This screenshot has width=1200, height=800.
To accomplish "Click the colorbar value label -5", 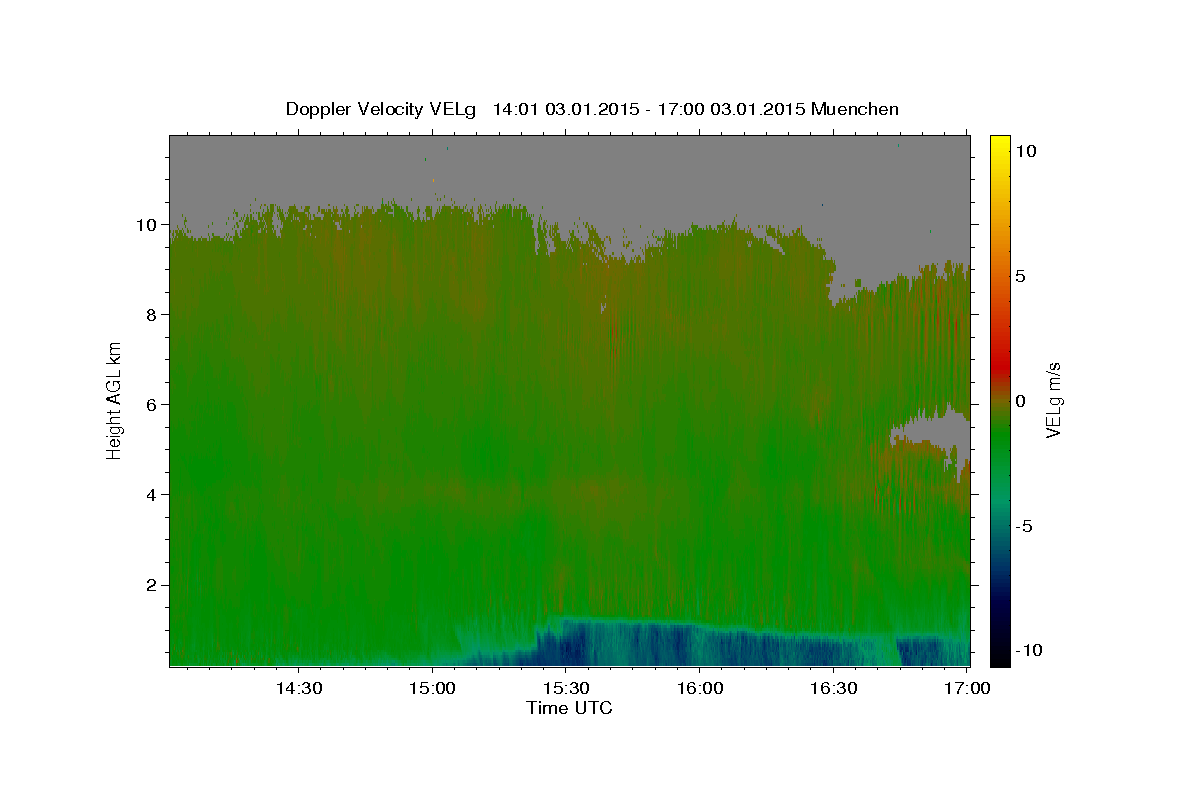I will [x=1023, y=526].
